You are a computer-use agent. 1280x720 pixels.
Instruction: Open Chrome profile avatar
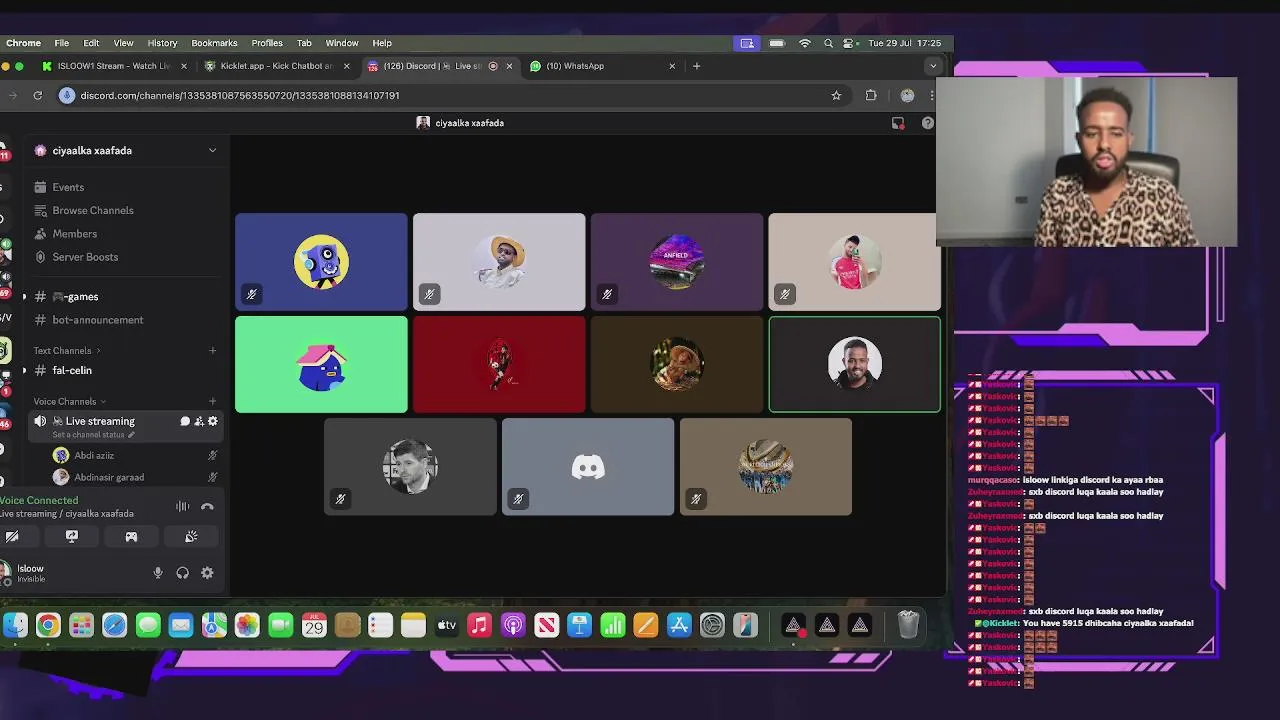[x=907, y=95]
